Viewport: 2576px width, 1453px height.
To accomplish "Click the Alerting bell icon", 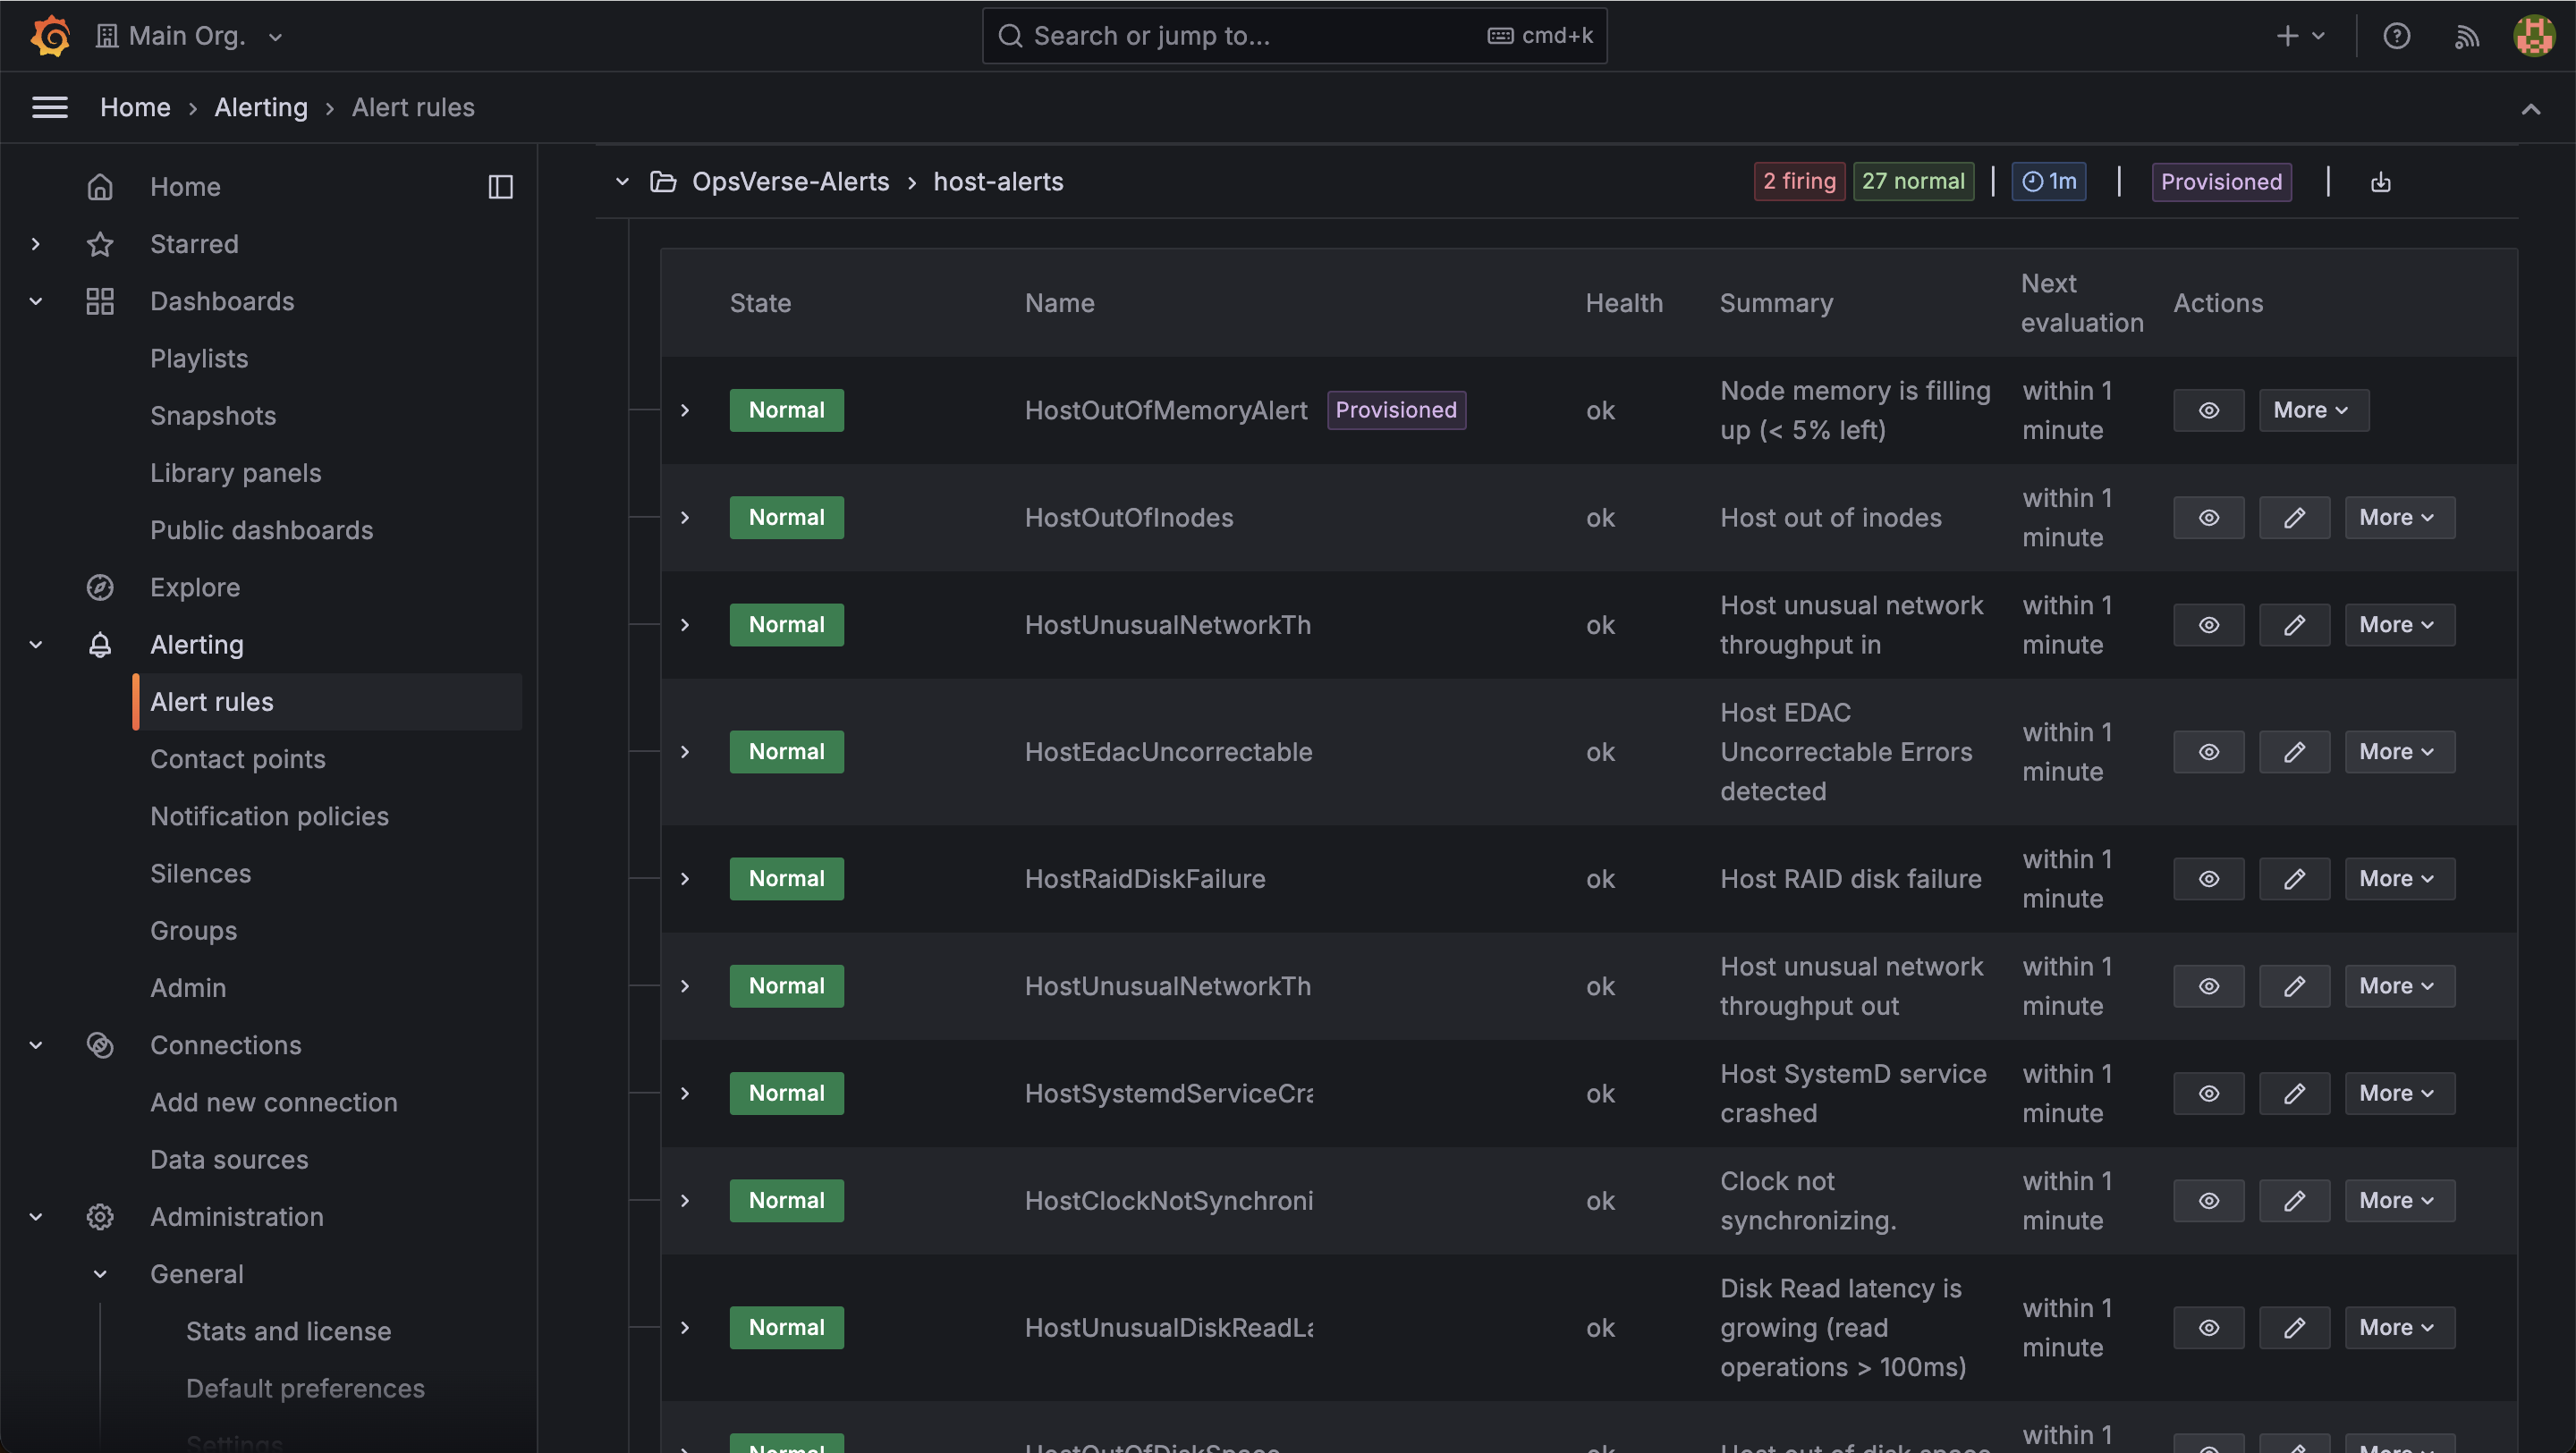I will point(100,645).
